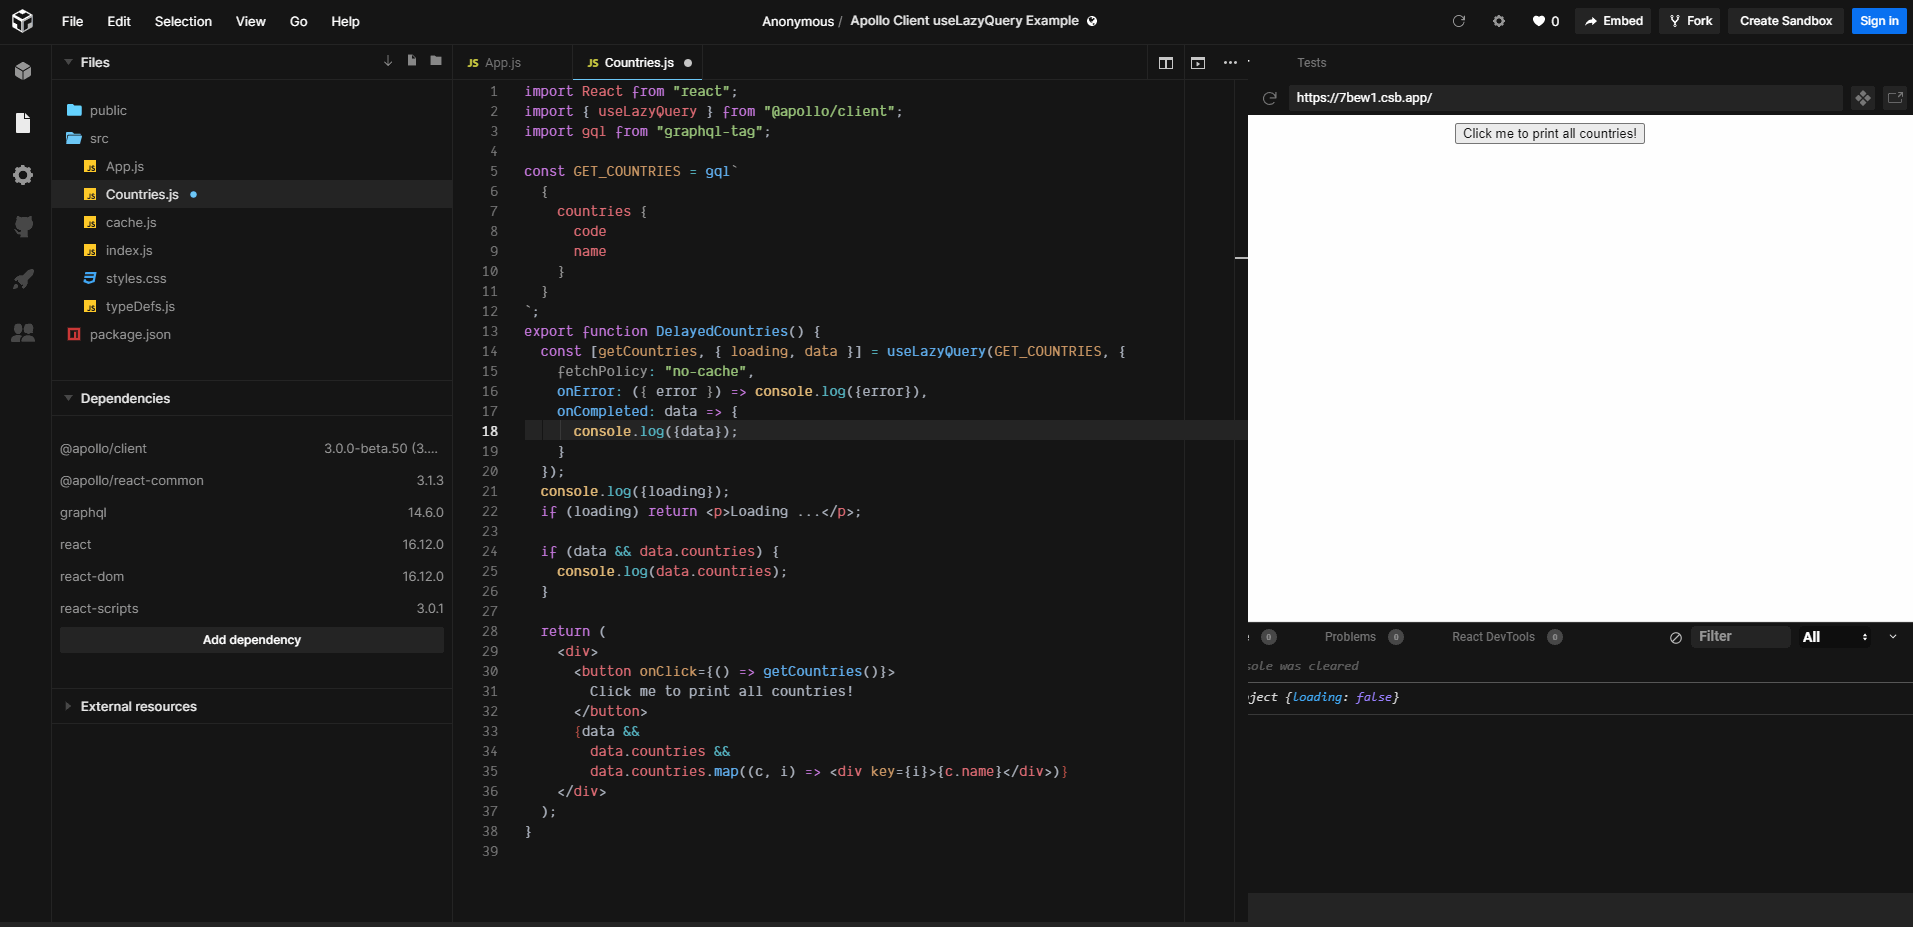The image size is (1913, 927).
Task: Collapse the Files section arrow
Action: click(x=68, y=62)
